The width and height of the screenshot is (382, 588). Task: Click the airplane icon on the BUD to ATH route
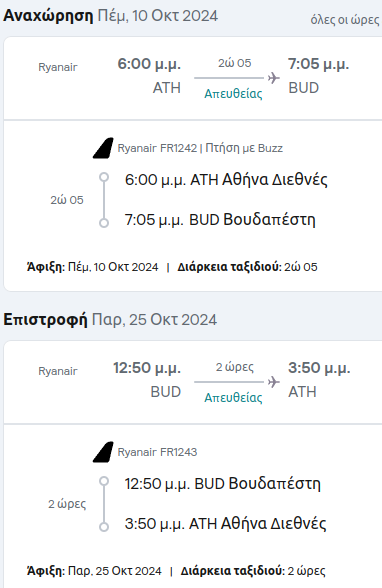[x=274, y=382]
